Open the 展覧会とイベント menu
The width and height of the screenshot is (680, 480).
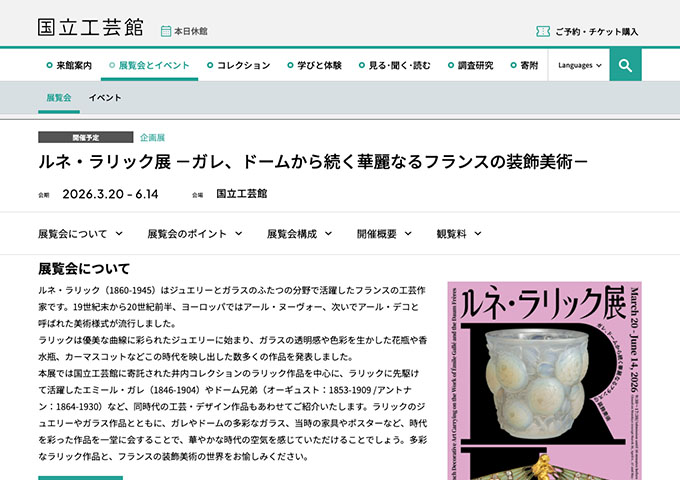149,65
